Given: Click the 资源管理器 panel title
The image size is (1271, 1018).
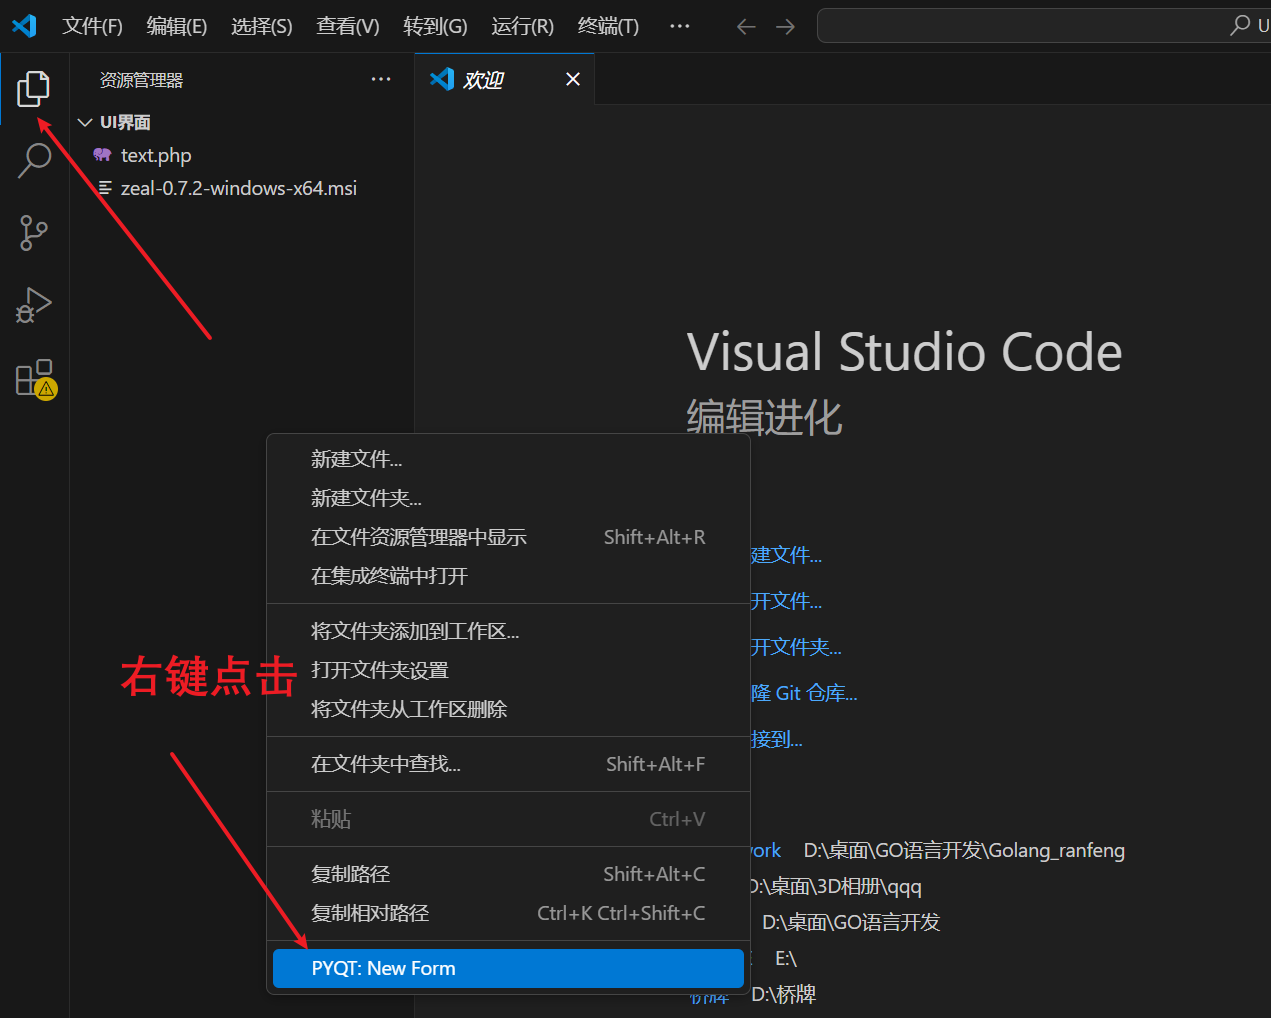Looking at the screenshot, I should pos(141,80).
